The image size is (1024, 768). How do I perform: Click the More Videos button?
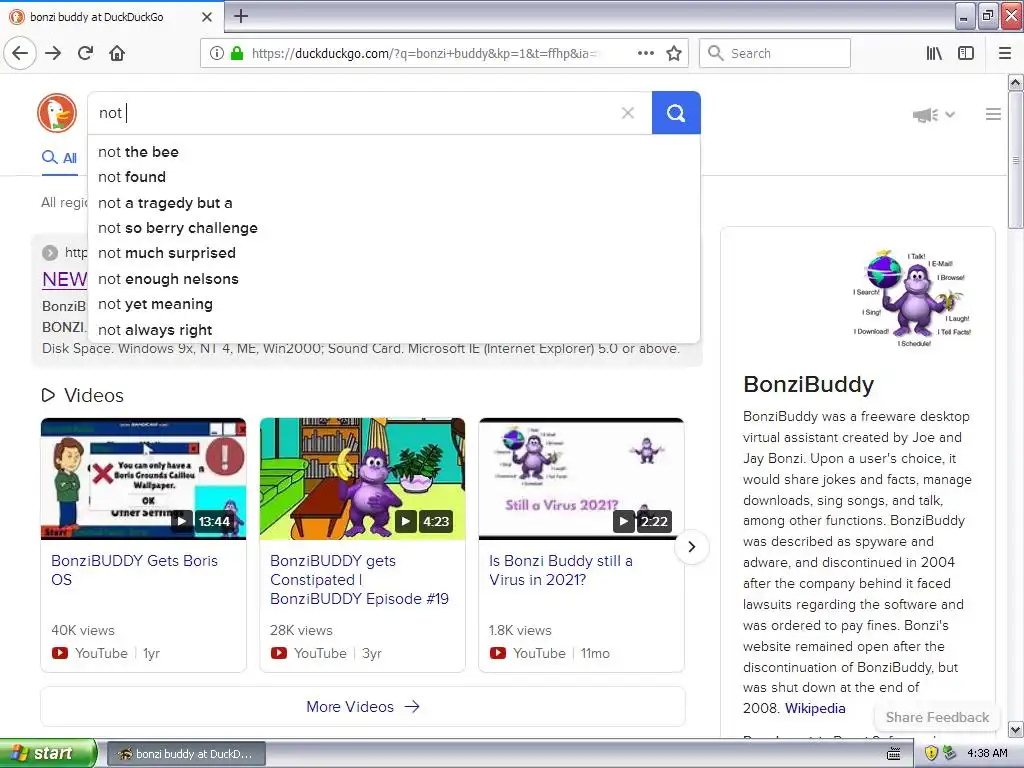[362, 707]
